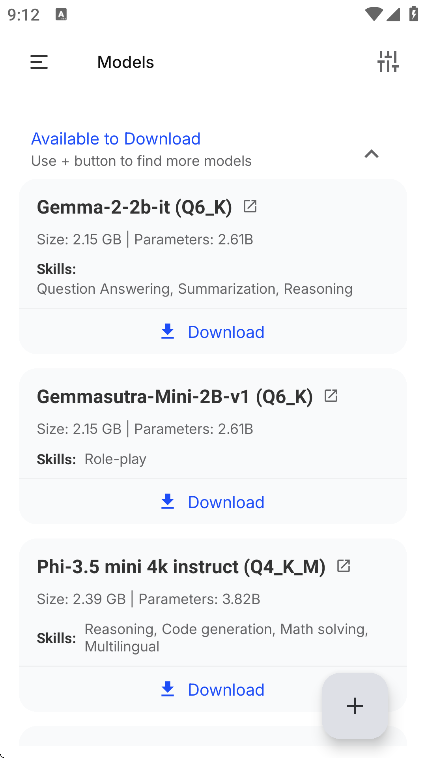Screen dimensions: 426x758
Task: Download Phi-3.5 mini 4k instruct model
Action: pos(213,689)
